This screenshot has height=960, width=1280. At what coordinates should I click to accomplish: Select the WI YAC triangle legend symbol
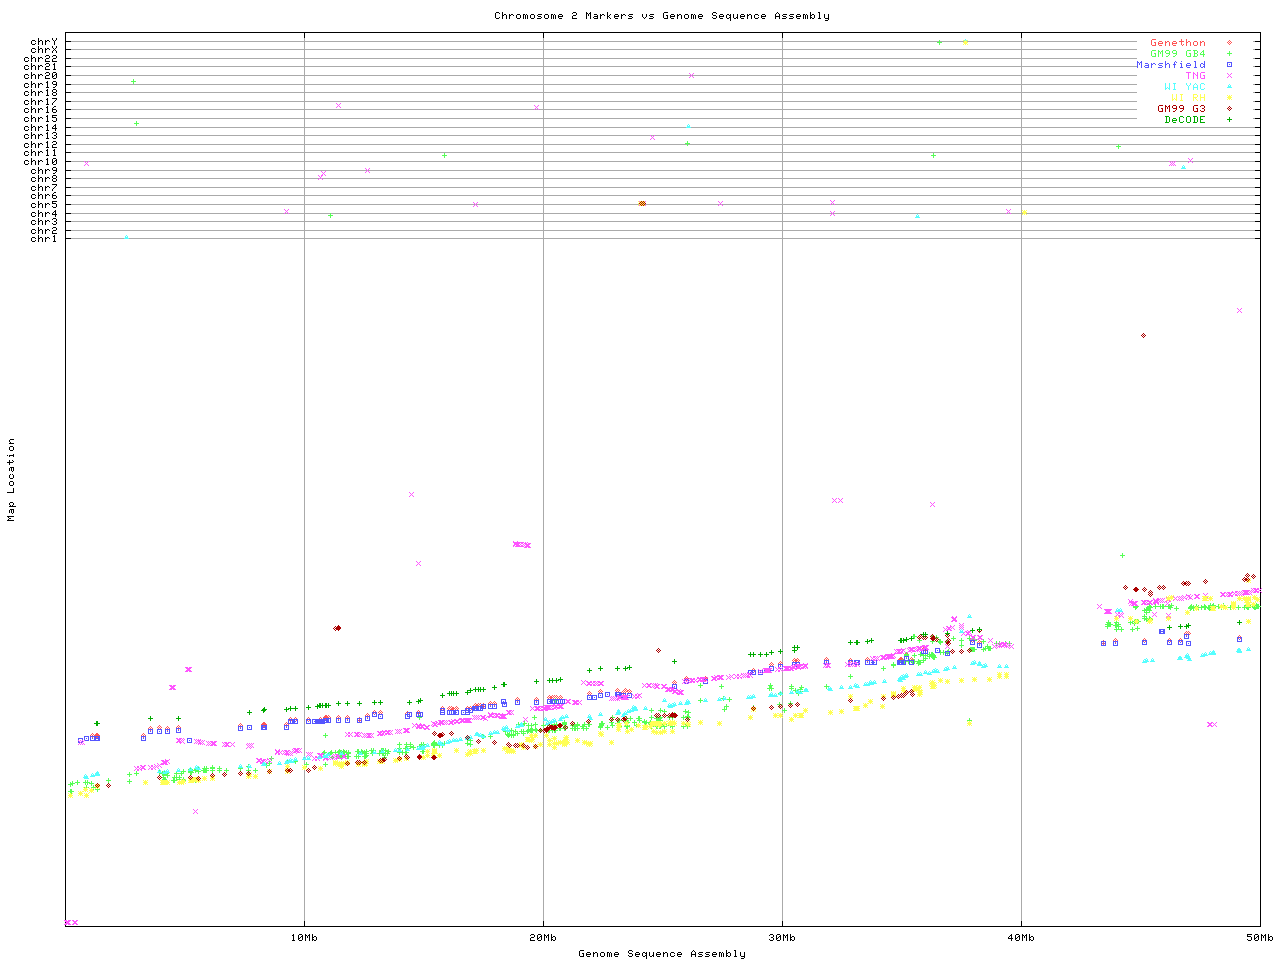(x=1229, y=87)
